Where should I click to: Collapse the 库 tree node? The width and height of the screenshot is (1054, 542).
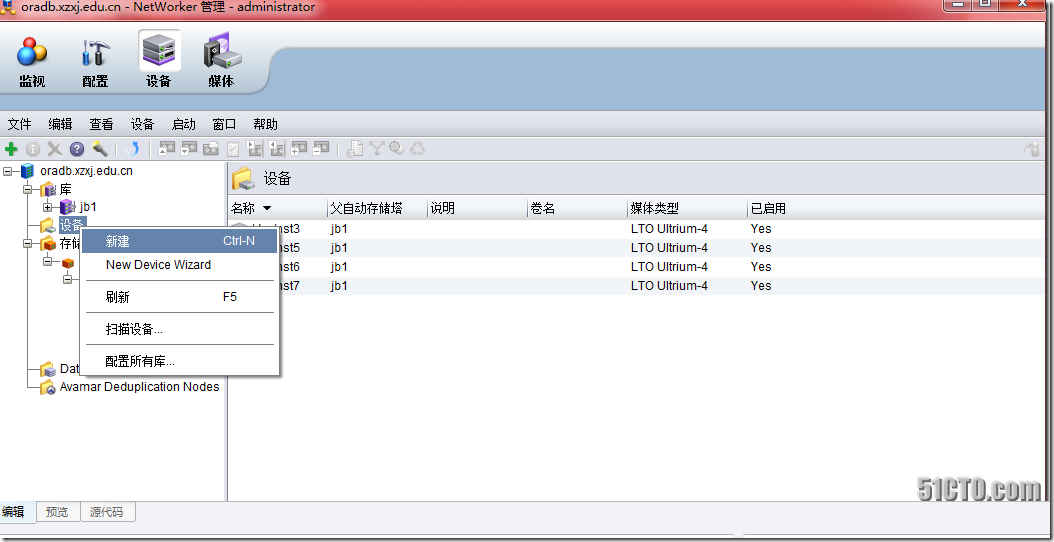tap(28, 190)
